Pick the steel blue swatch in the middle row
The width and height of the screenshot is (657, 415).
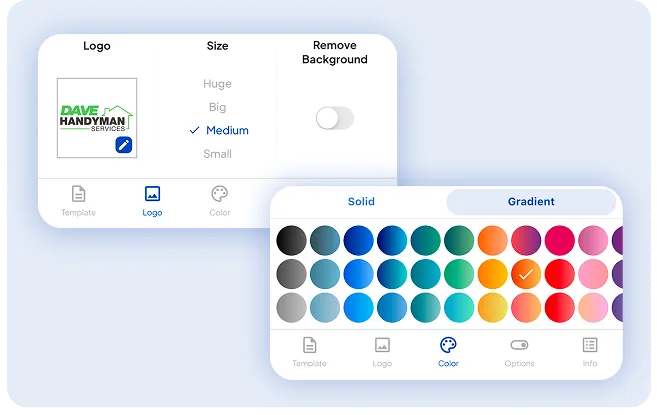pos(325,274)
